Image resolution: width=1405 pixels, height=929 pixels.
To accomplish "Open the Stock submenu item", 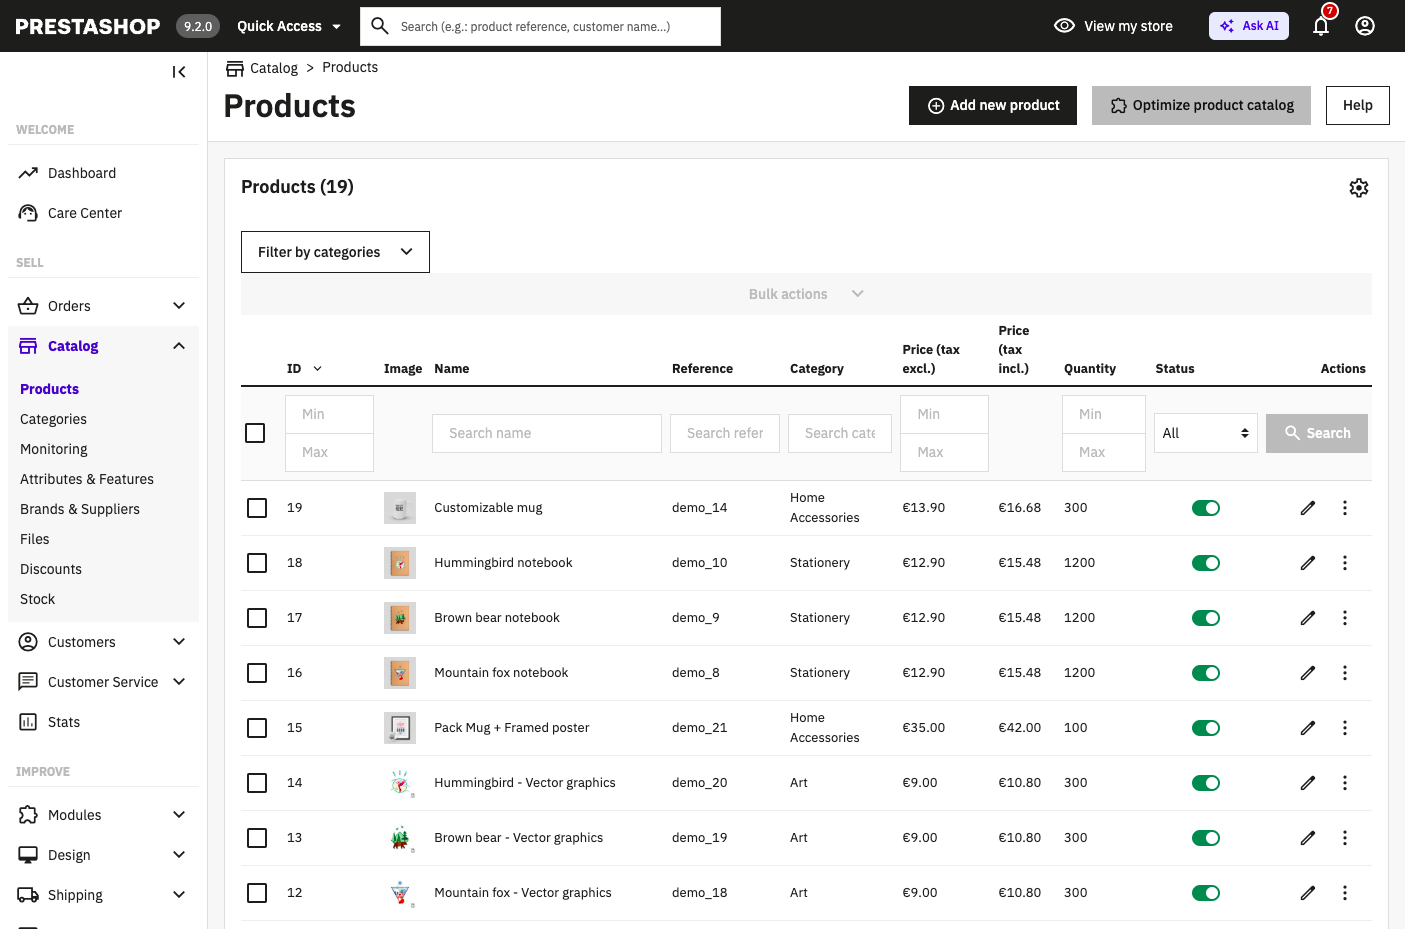I will click(37, 599).
